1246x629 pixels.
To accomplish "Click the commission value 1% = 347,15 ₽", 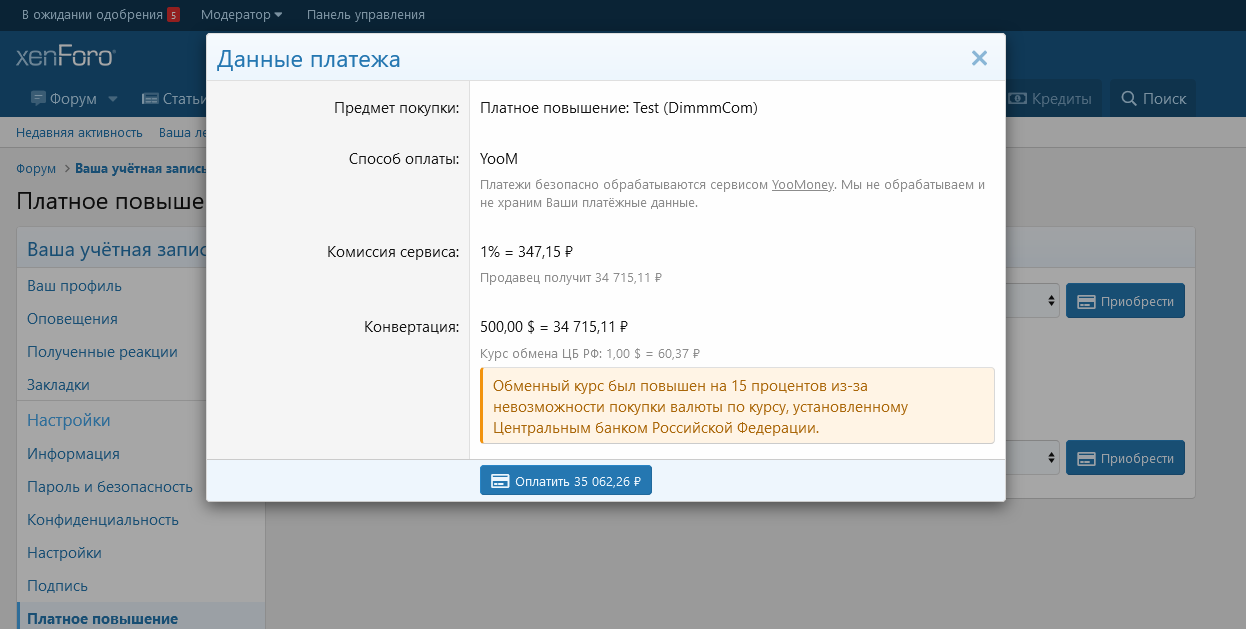I will 526,252.
